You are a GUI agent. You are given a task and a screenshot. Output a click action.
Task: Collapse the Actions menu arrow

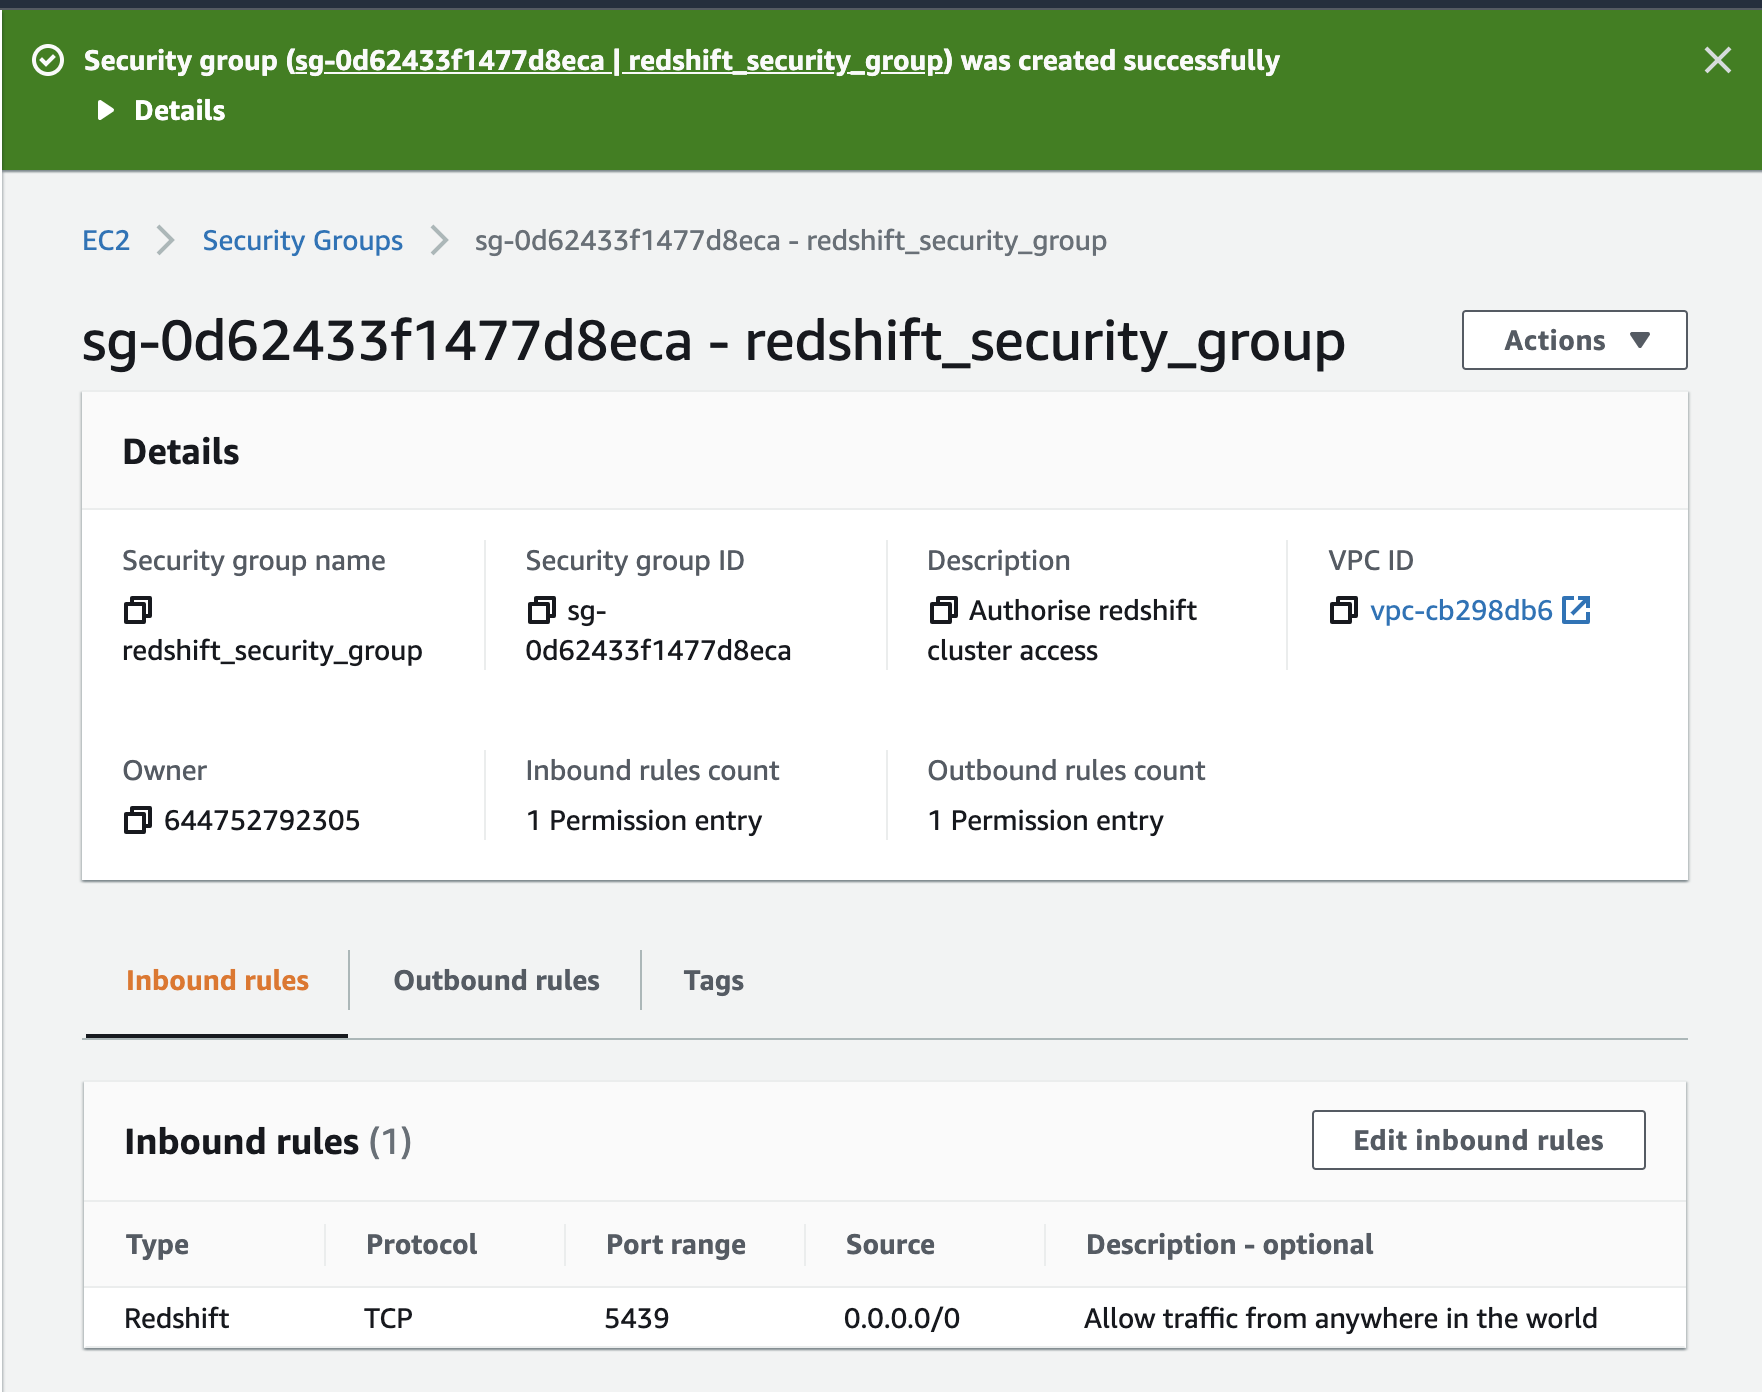click(1640, 340)
